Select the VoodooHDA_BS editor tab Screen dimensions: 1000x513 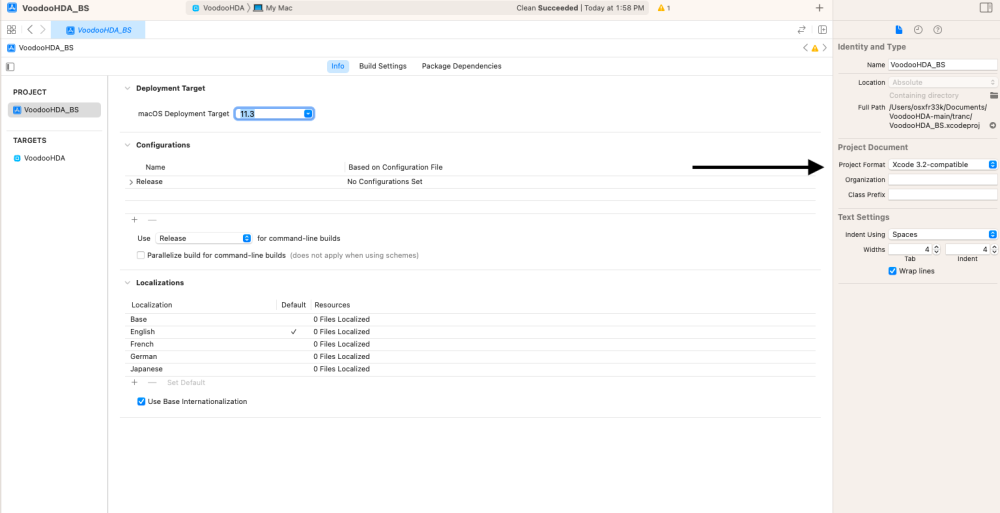[x=98, y=29]
